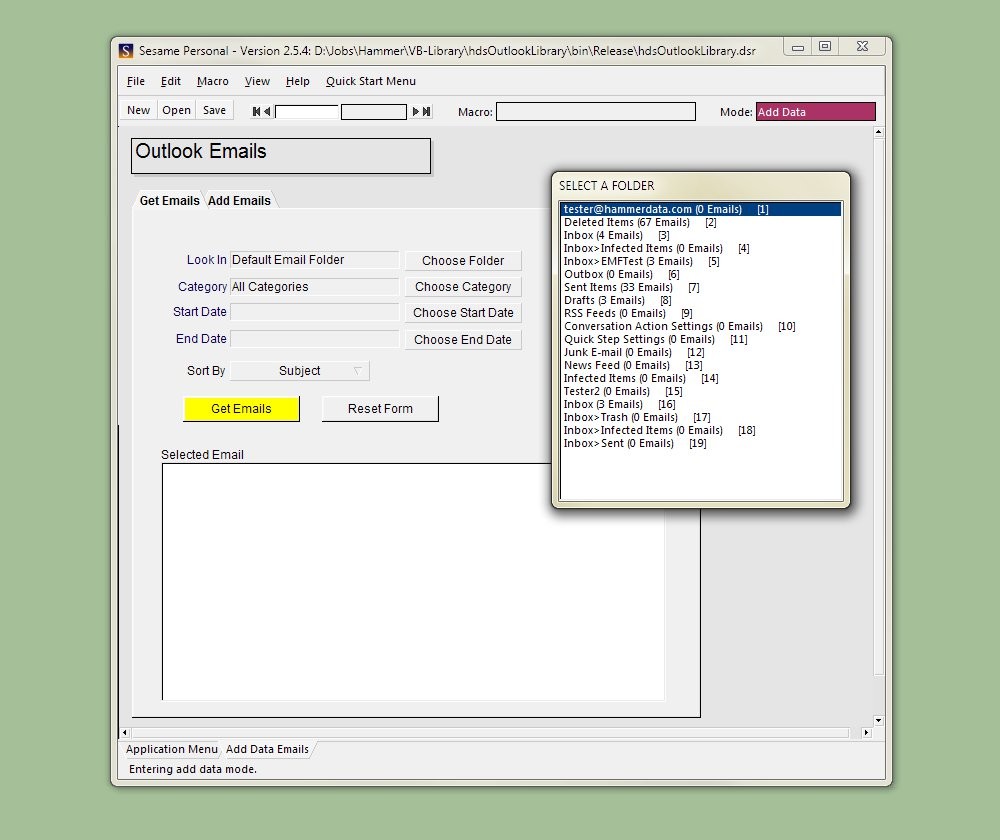The image size is (1000, 840).
Task: Select Quick Step Settings folder
Action: (x=700, y=339)
